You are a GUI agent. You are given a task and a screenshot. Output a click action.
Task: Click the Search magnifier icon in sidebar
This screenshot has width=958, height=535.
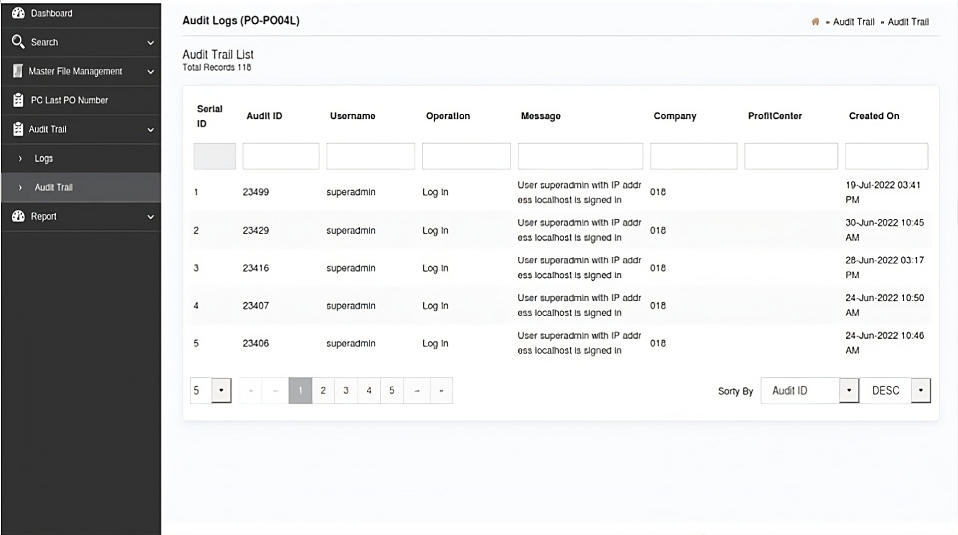point(17,42)
